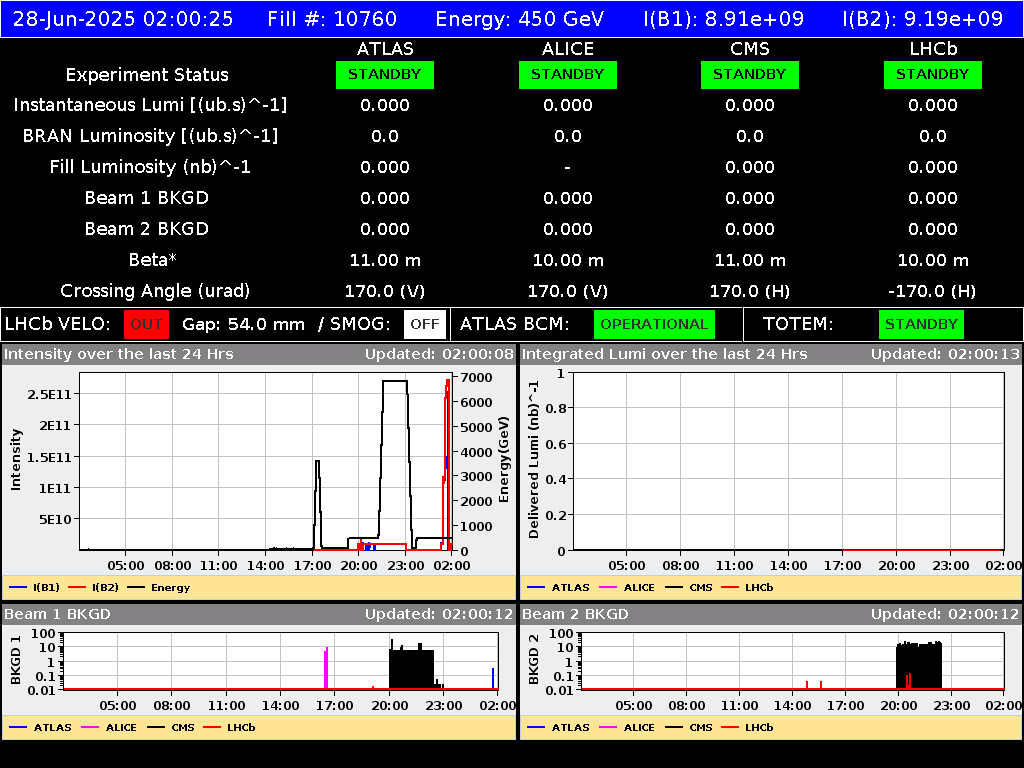Select the Energy: 450 GeV text
Screen dimensions: 1024x768
520,18
